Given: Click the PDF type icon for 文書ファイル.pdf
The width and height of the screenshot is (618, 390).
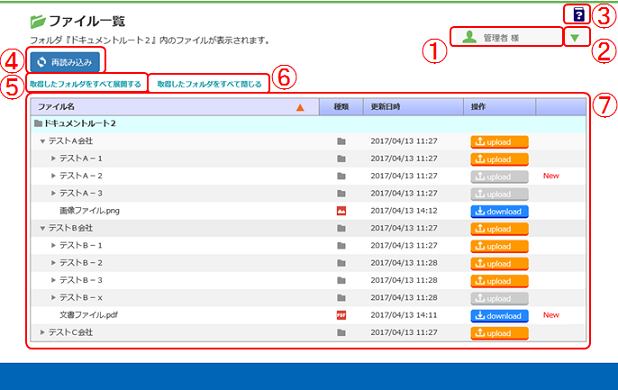Looking at the screenshot, I should click(341, 315).
